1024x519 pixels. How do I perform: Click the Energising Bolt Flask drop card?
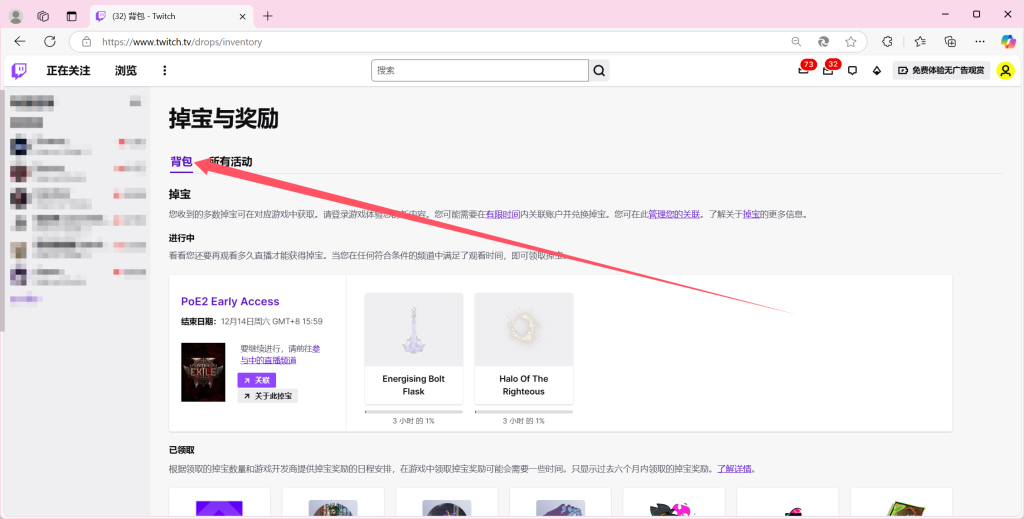pos(413,349)
